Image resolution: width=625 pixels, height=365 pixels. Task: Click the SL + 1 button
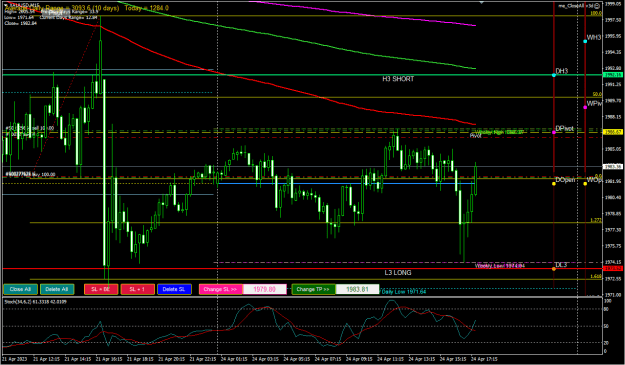coord(138,289)
